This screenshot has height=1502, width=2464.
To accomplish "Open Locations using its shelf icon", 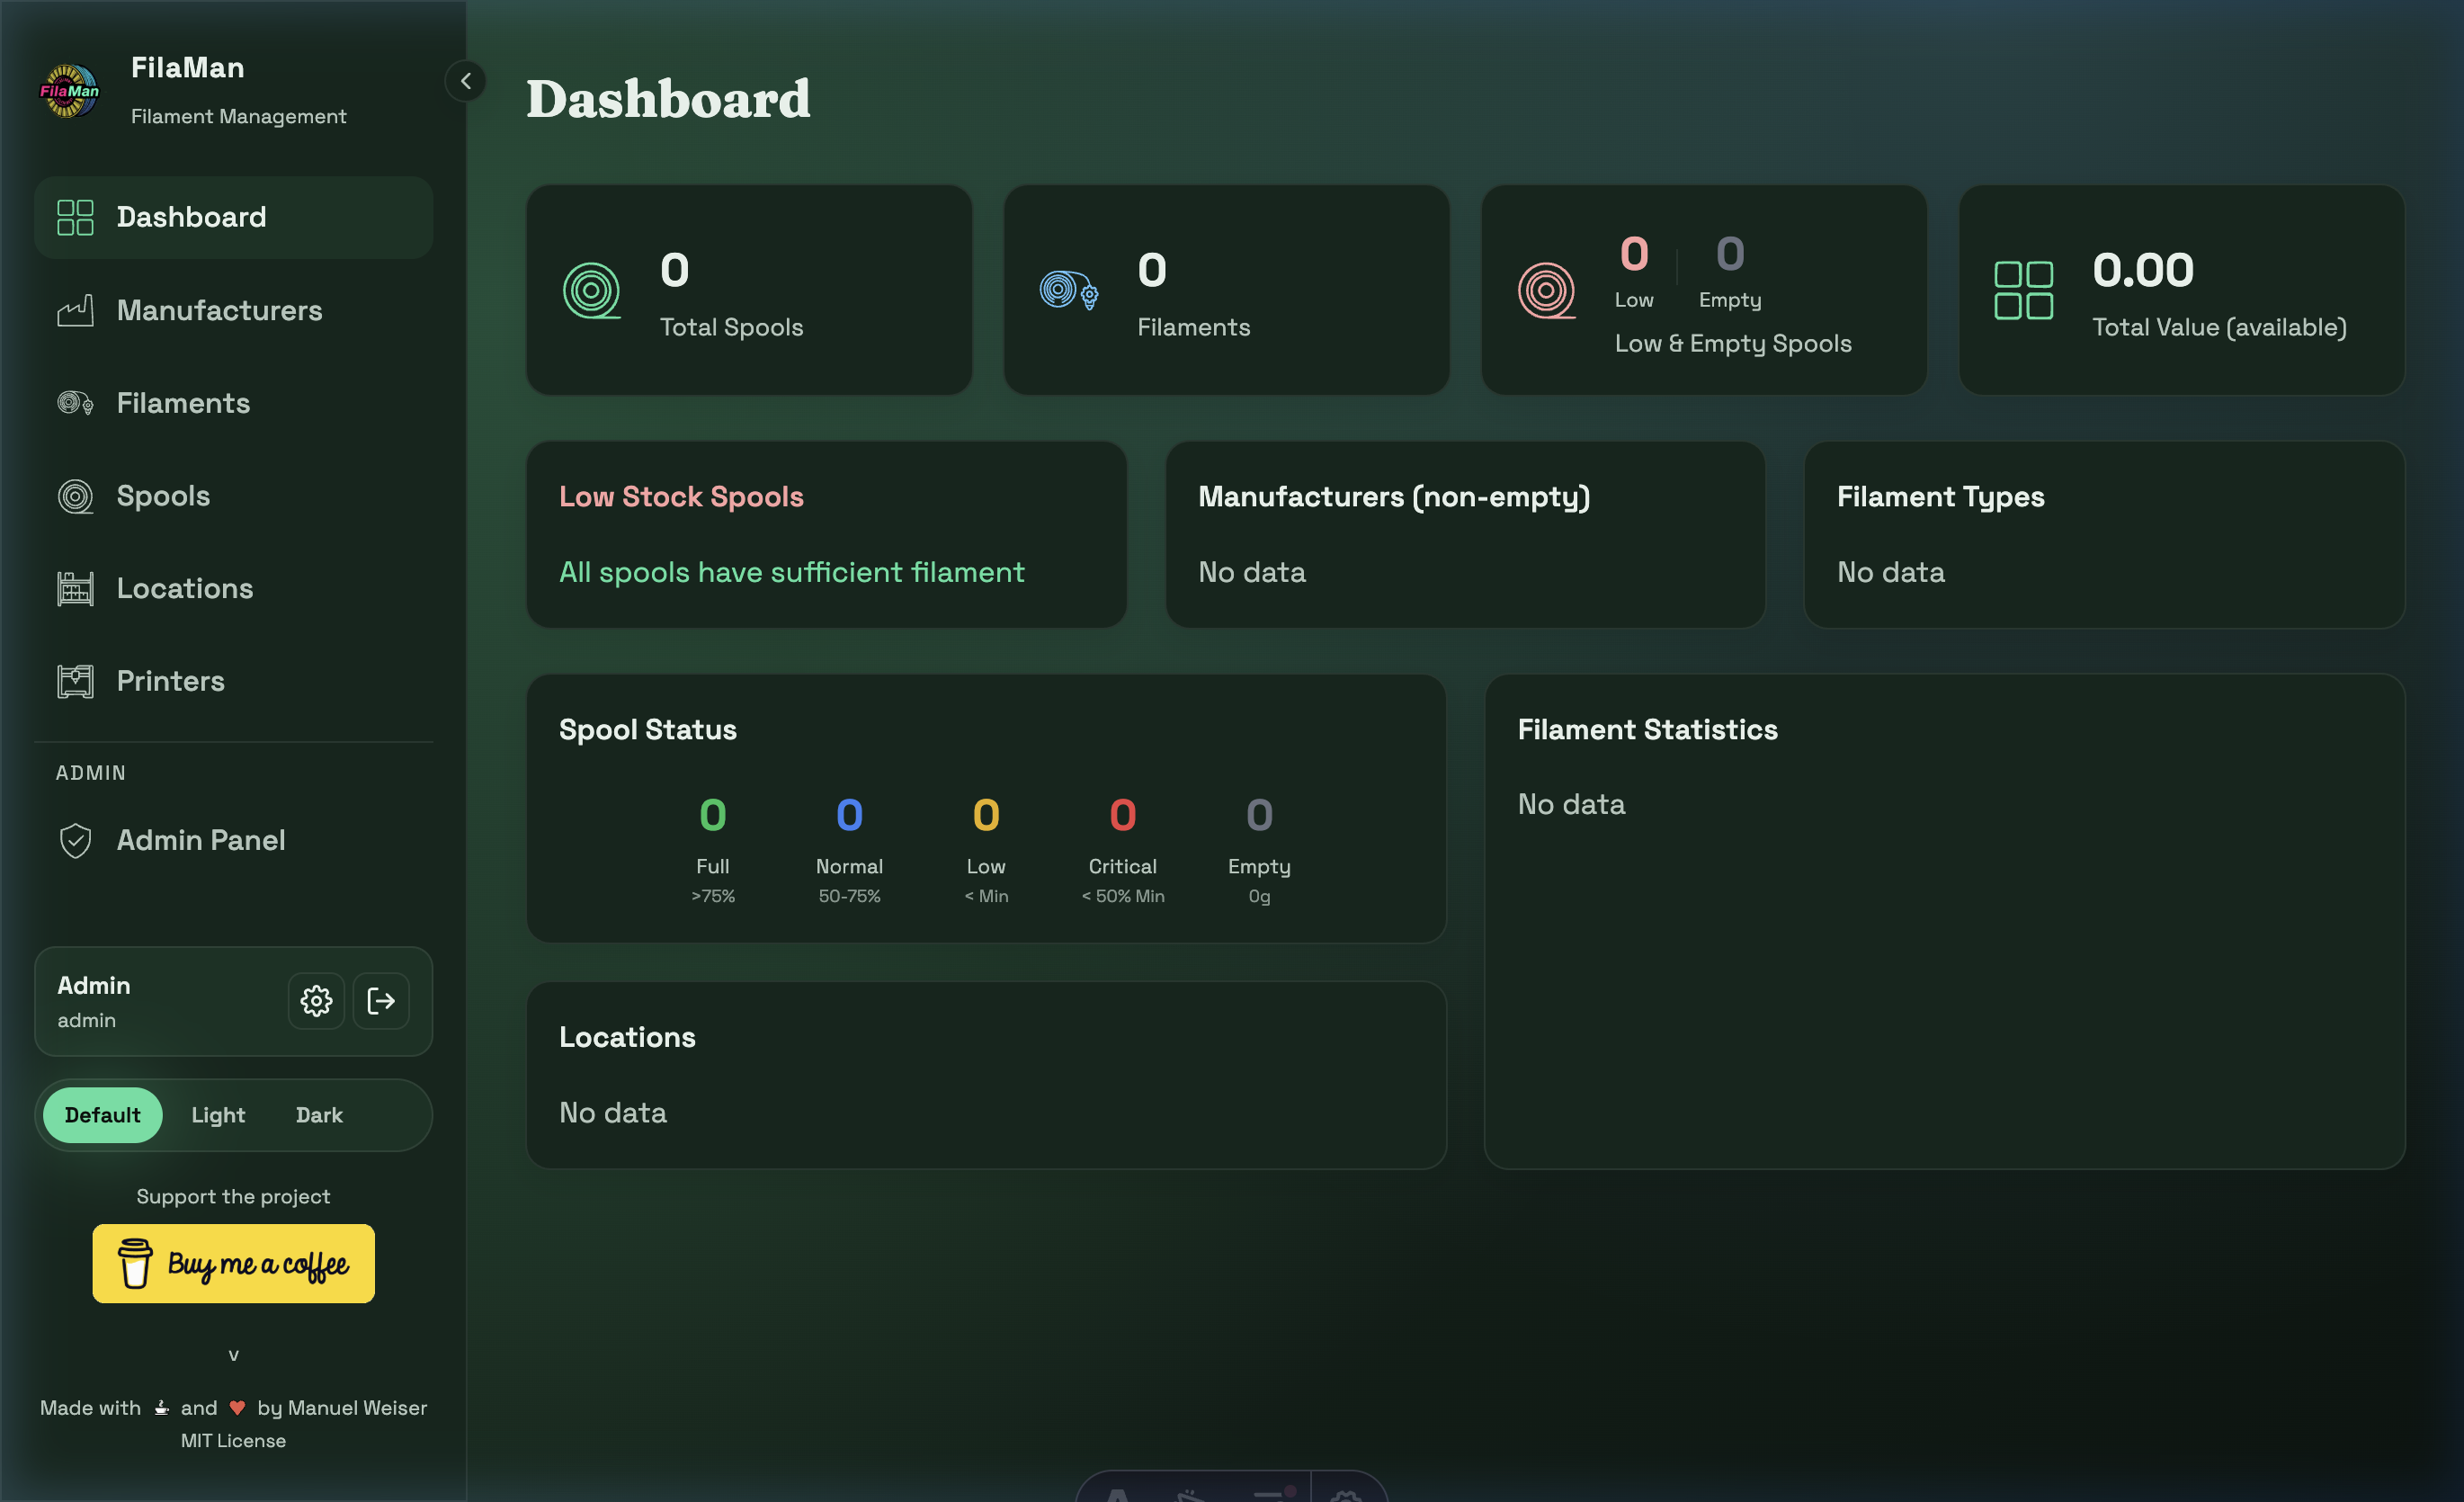I will tap(75, 588).
